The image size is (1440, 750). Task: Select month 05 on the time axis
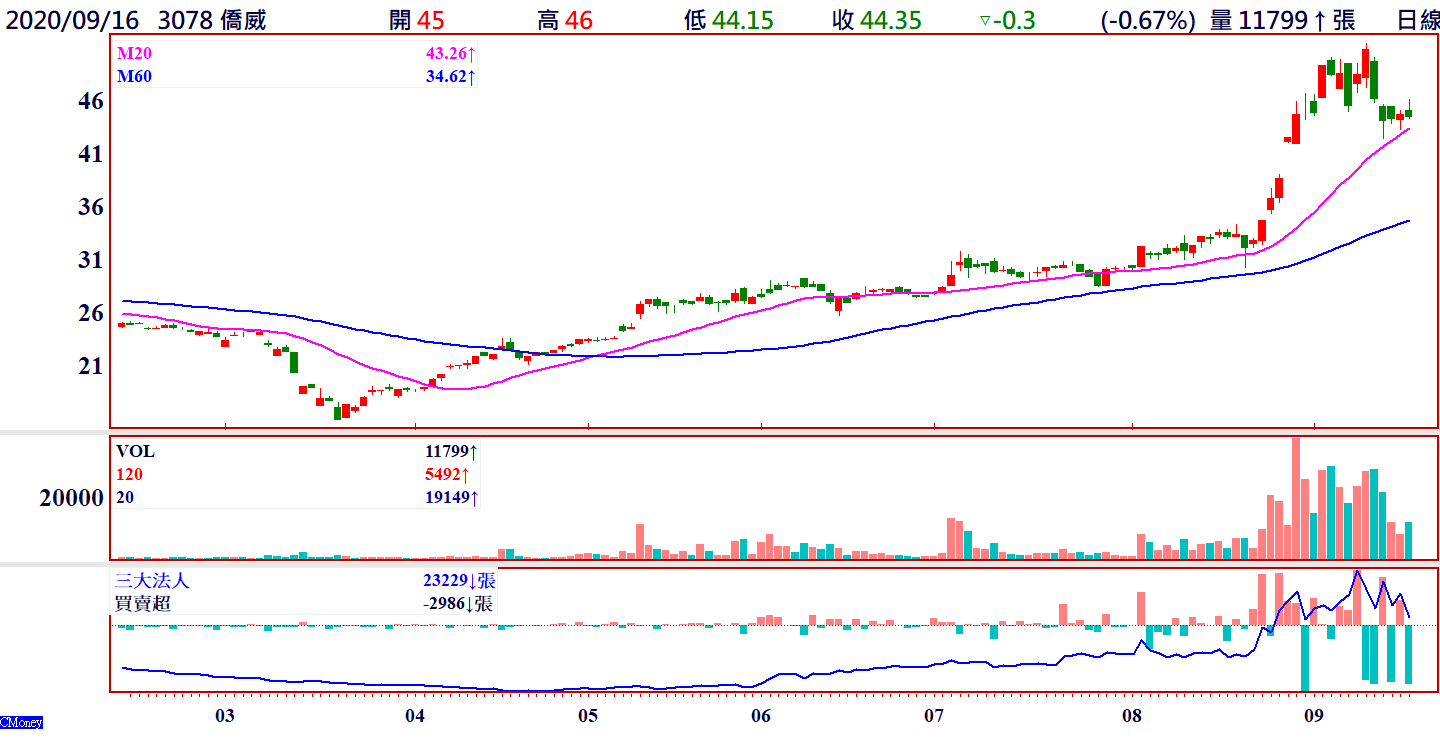tap(588, 716)
